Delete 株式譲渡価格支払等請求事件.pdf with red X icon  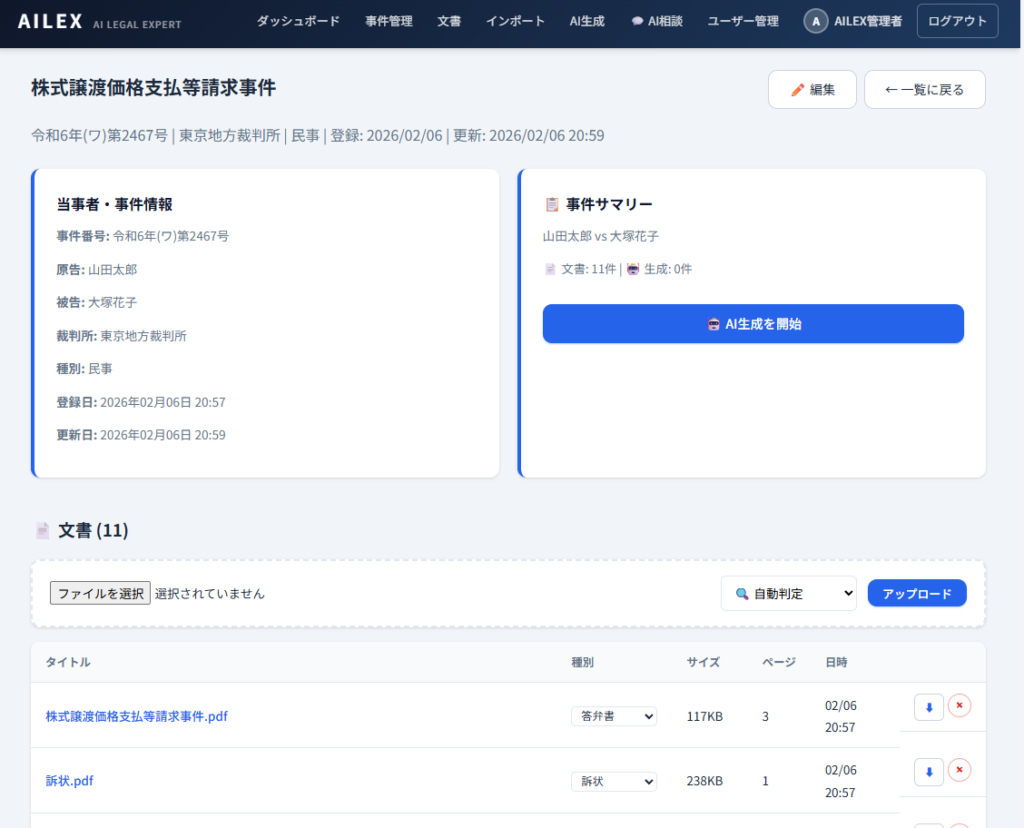coord(959,706)
